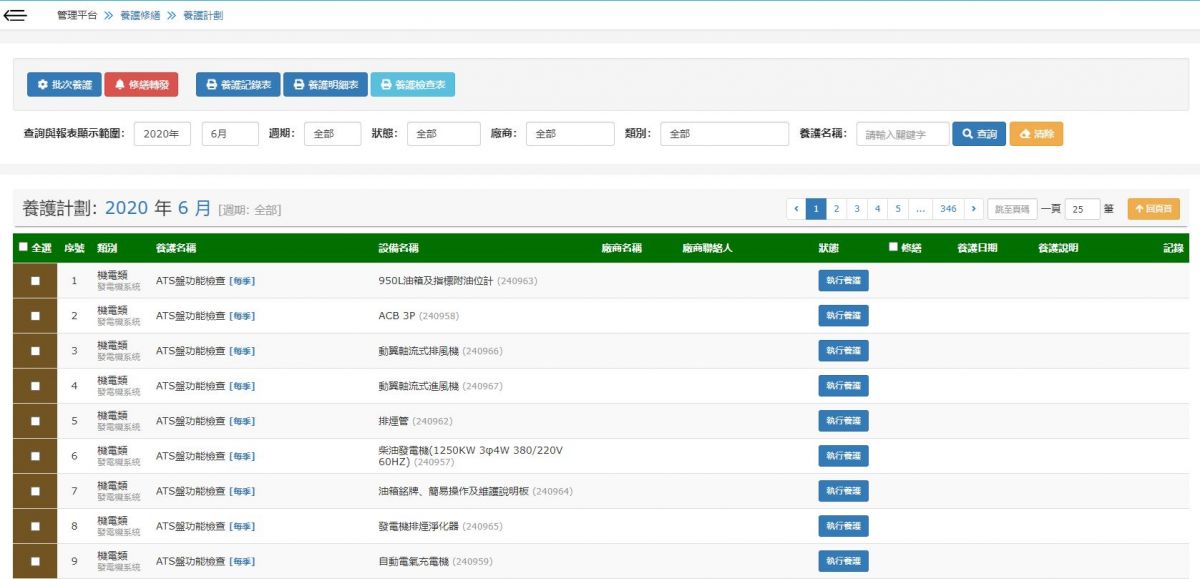
Task: Check the checkbox for row 7
Action: [x=35, y=491]
